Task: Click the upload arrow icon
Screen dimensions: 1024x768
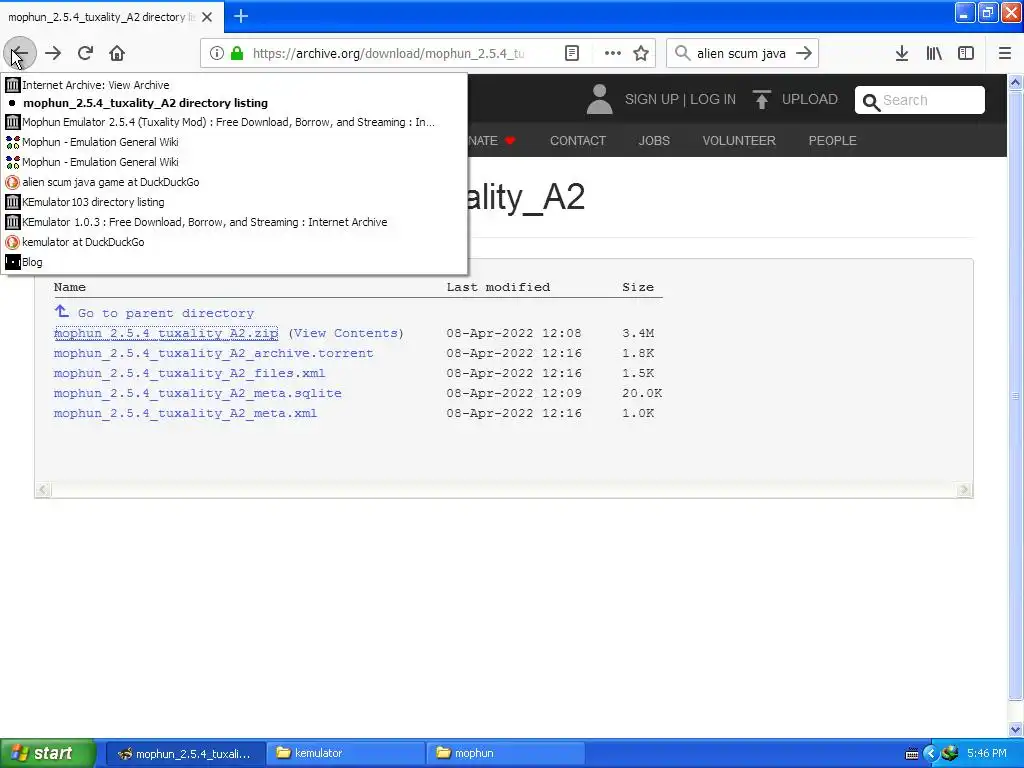Action: point(761,100)
